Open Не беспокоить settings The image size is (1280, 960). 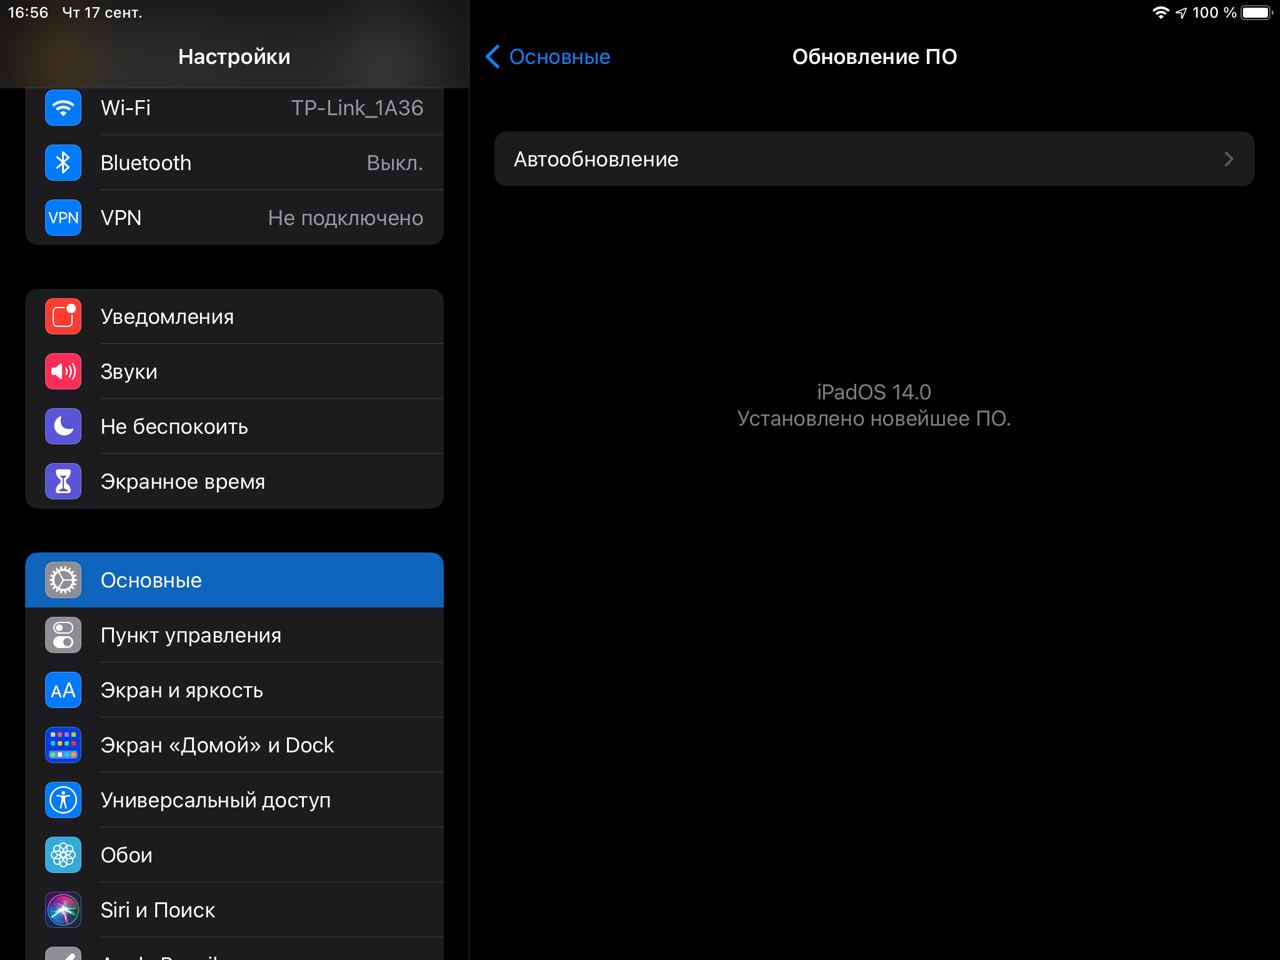pyautogui.click(x=234, y=427)
